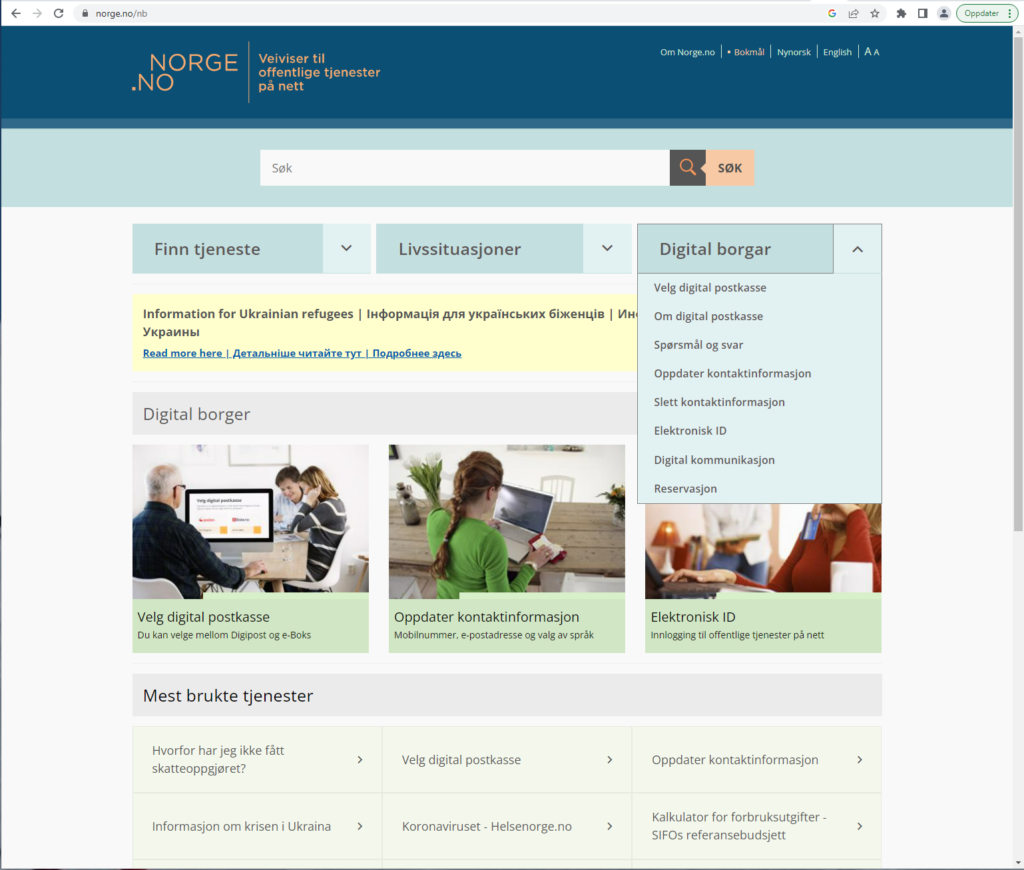Click the magnifying glass search icon
This screenshot has width=1024, height=870.
[687, 168]
